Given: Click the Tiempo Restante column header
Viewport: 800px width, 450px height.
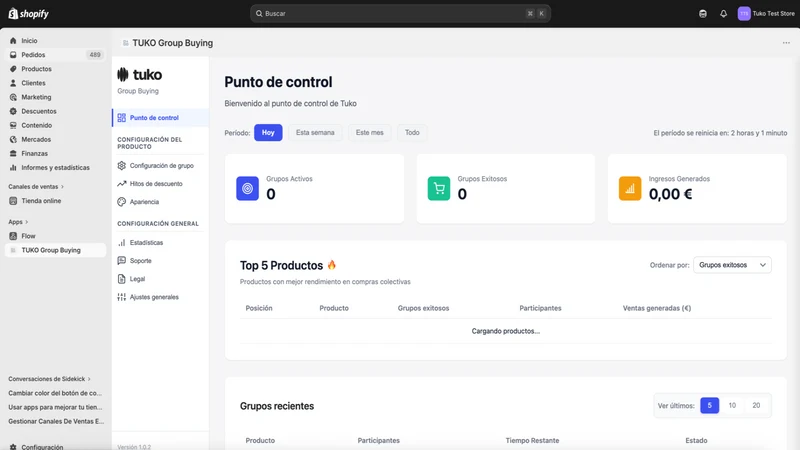Looking at the screenshot, I should tap(532, 440).
